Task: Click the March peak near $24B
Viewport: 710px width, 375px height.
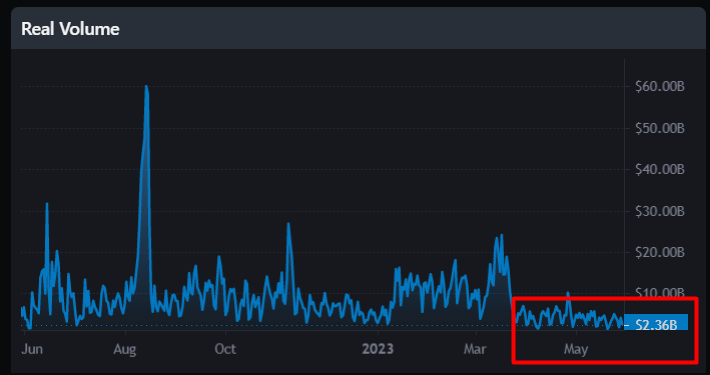Action: click(501, 236)
